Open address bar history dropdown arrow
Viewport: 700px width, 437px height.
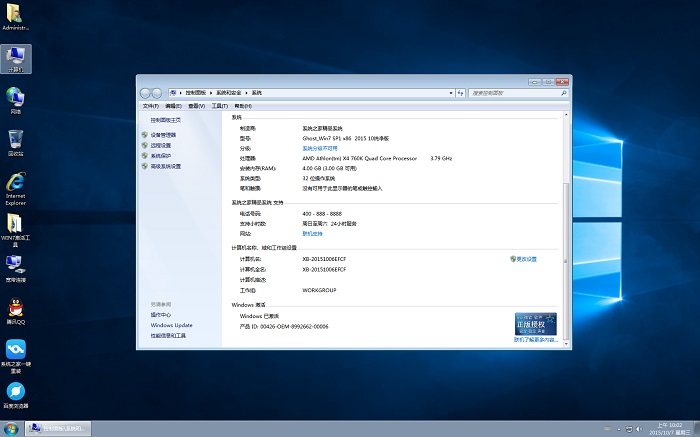[x=450, y=93]
